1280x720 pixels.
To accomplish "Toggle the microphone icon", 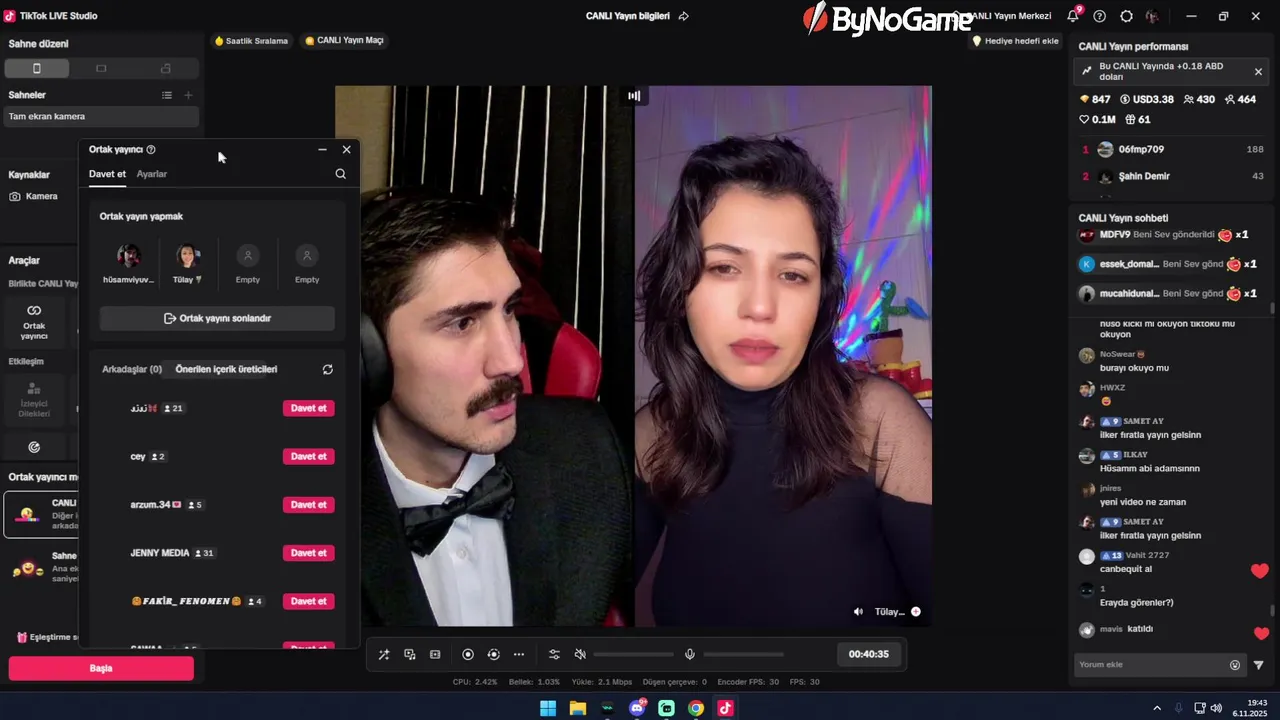I will (690, 654).
